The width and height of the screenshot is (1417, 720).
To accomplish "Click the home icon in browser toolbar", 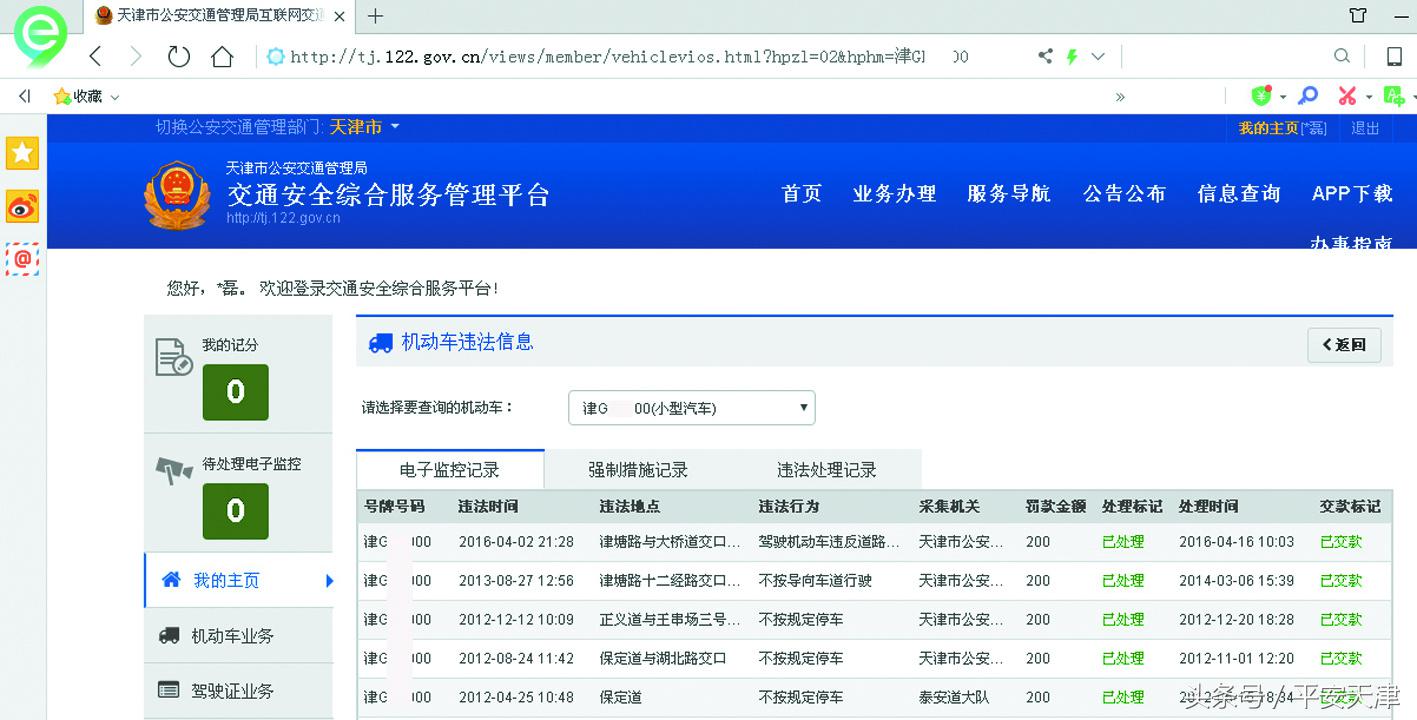I will pos(222,56).
